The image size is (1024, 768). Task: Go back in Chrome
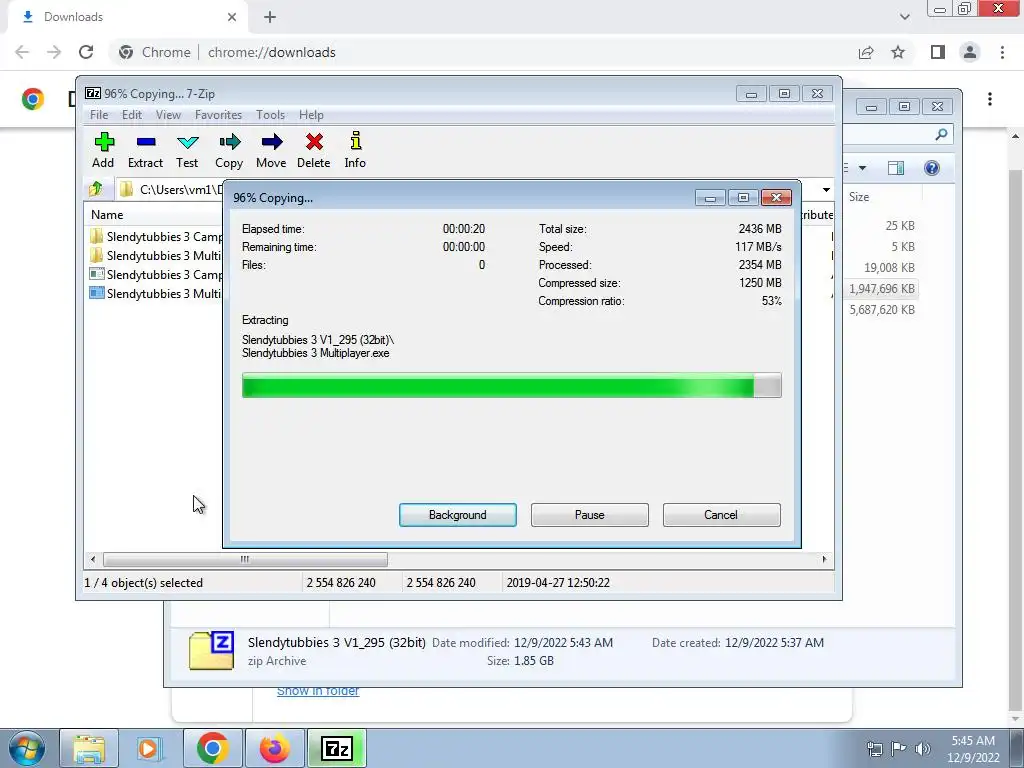[22, 52]
